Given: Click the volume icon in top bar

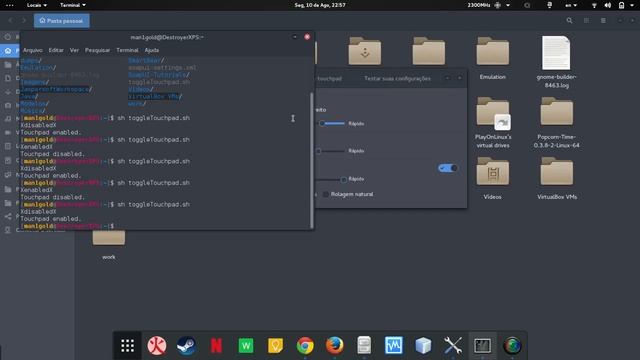Looking at the screenshot, I should coord(608,5).
